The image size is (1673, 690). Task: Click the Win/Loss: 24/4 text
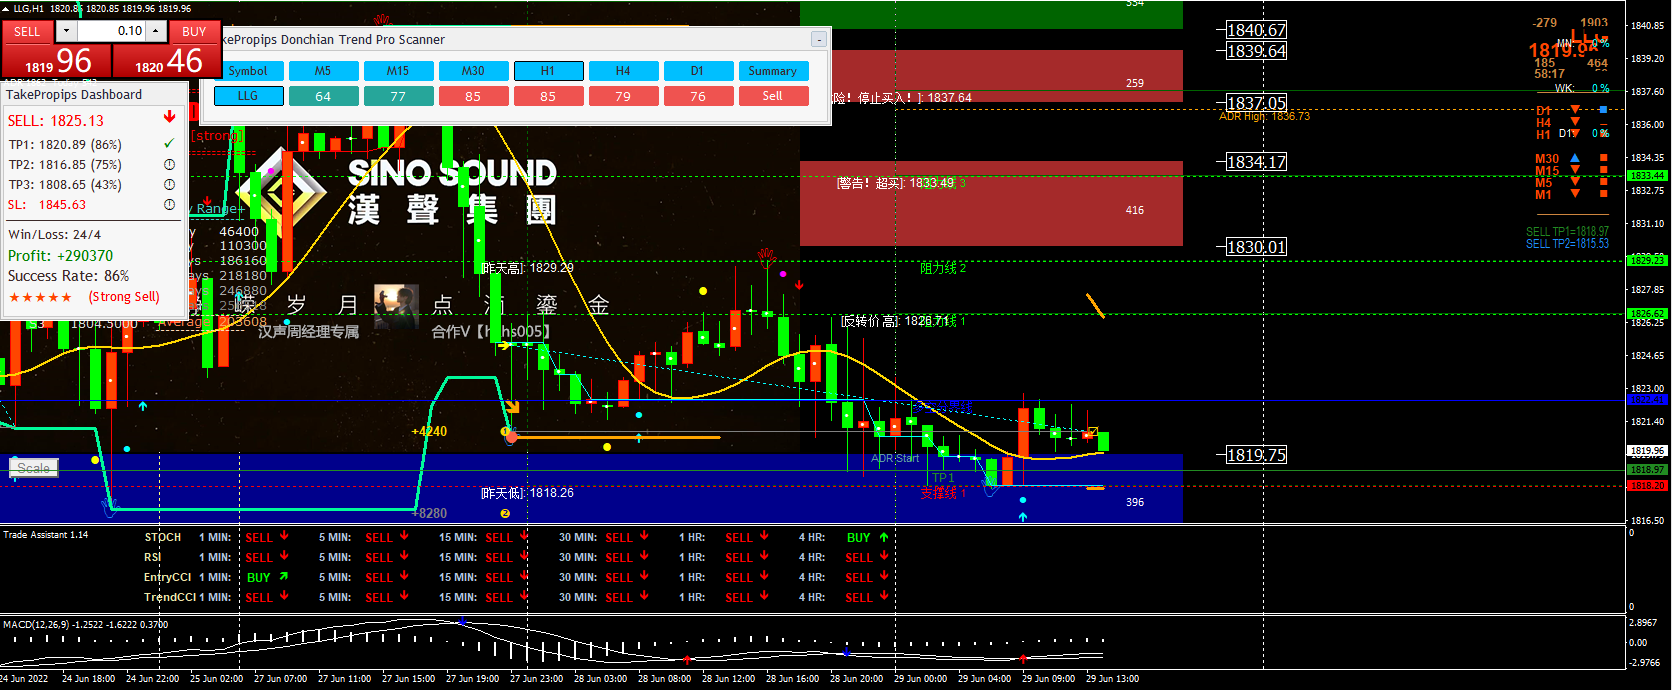coord(55,234)
